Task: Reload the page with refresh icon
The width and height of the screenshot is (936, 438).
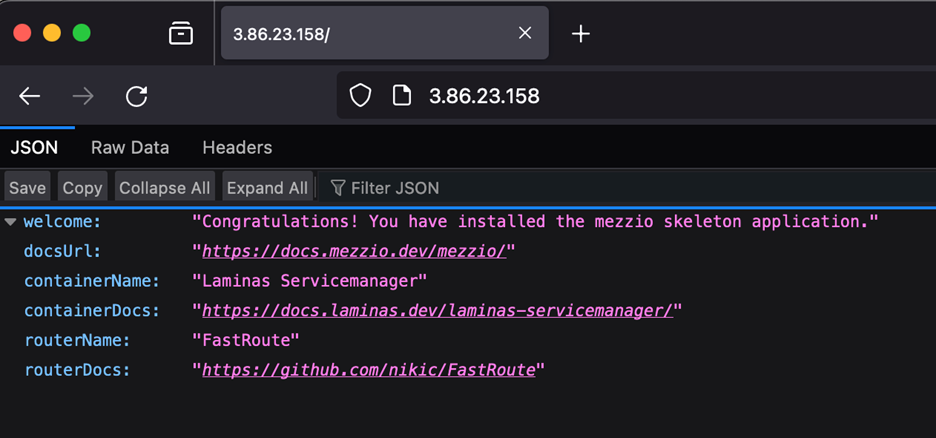Action: click(137, 96)
